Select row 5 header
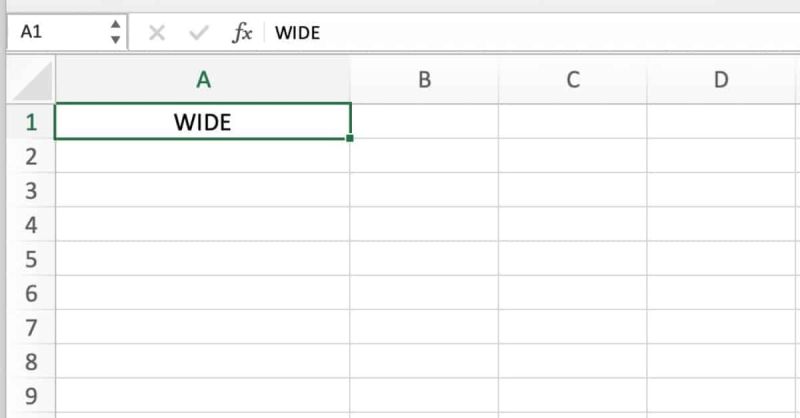Screen dimensions: 800x418 click(31, 259)
